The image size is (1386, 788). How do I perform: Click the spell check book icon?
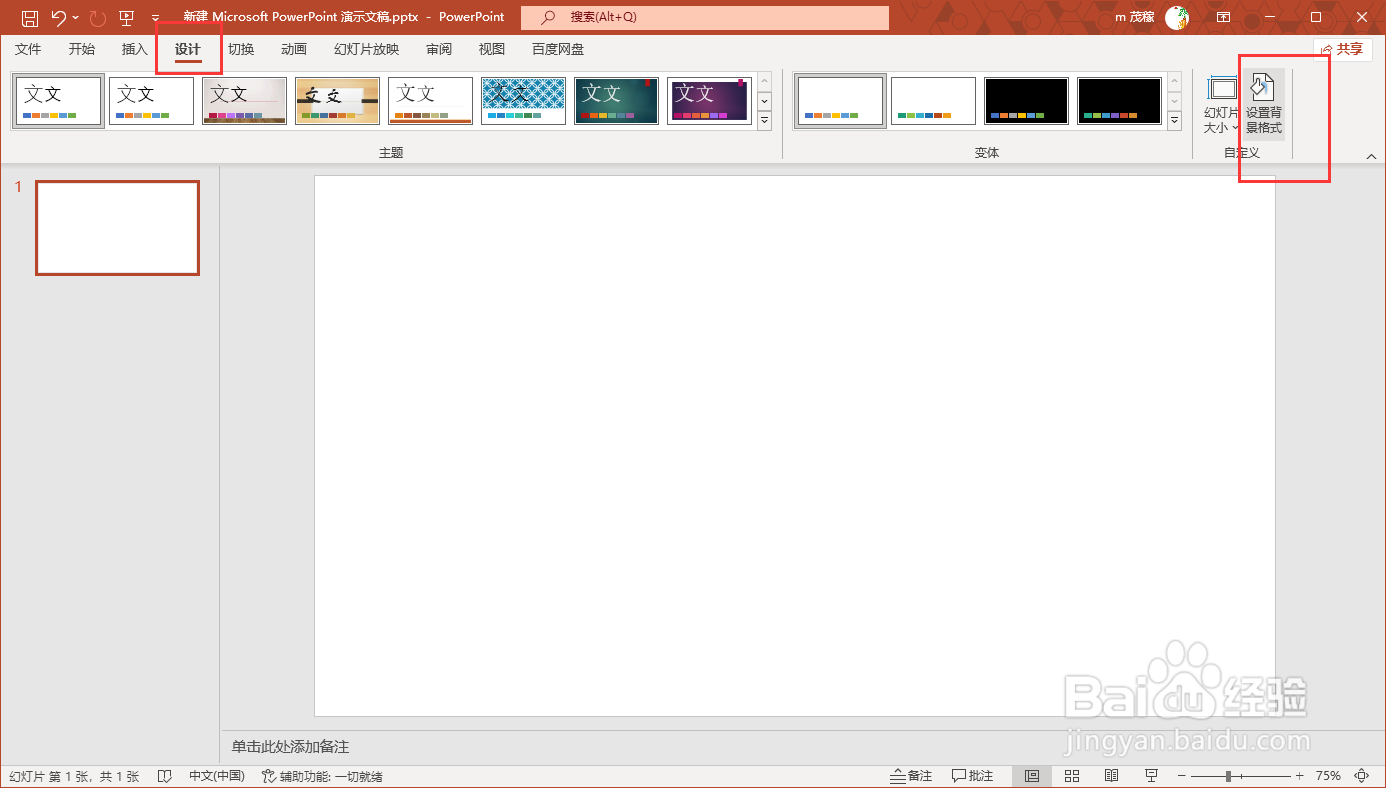(166, 776)
